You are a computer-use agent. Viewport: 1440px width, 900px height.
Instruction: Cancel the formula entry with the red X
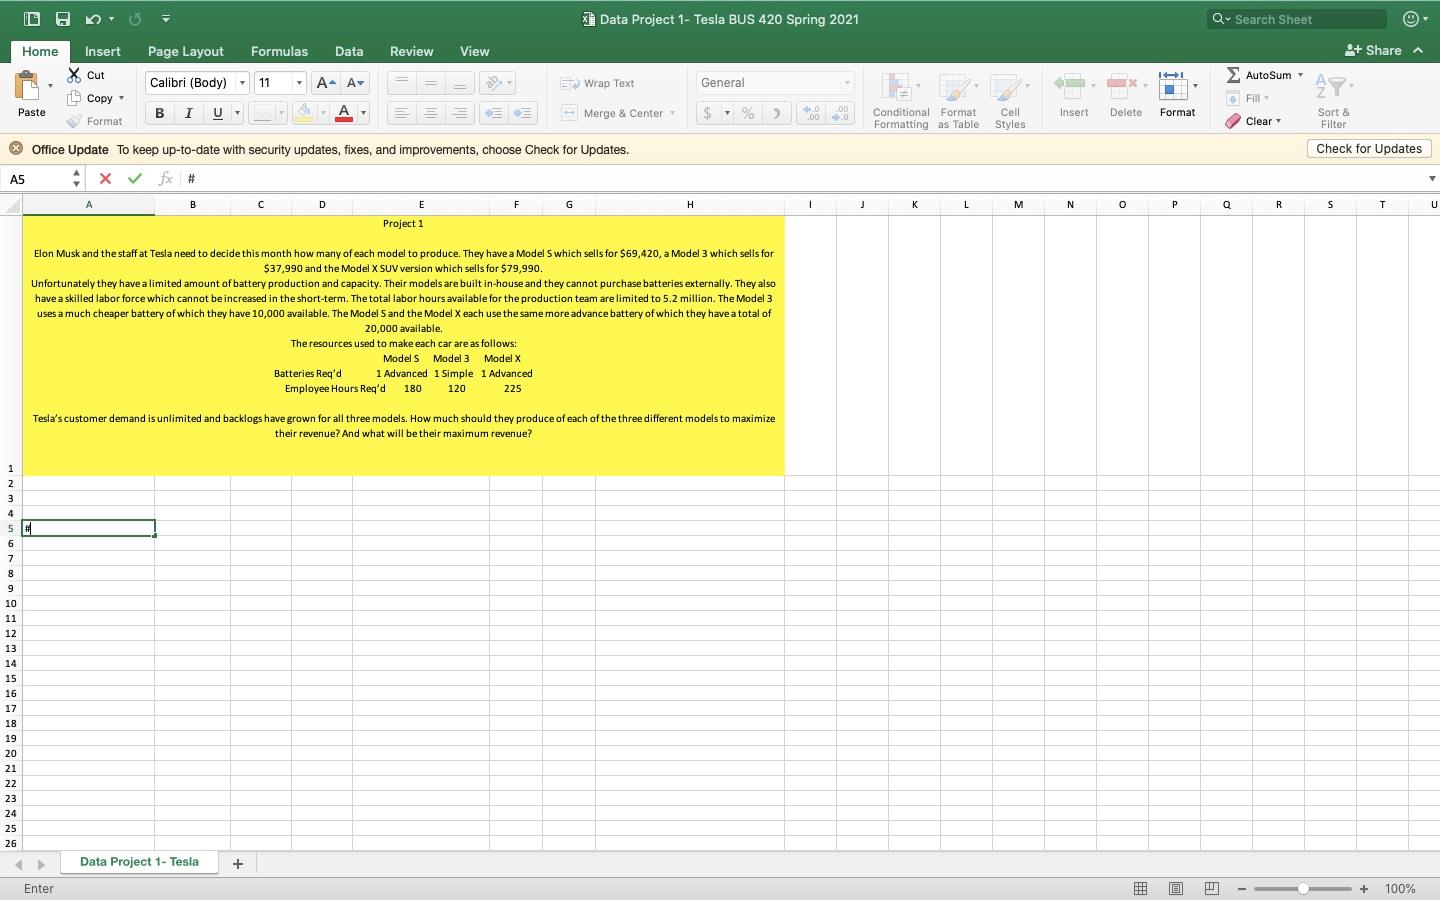click(x=106, y=179)
